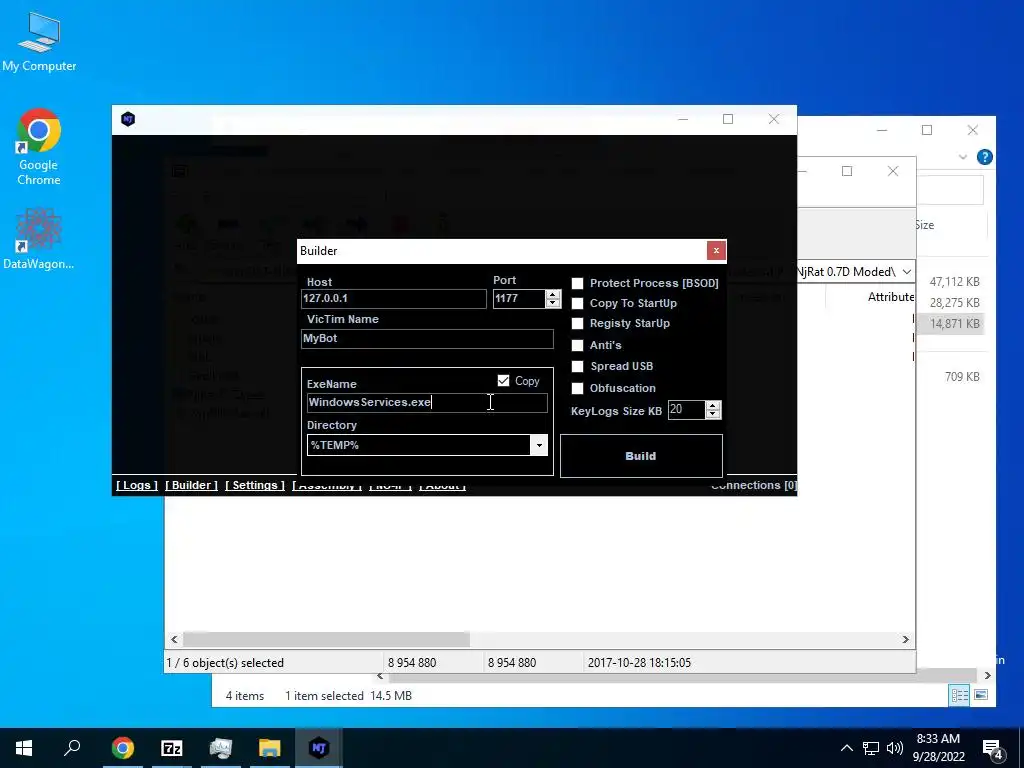Viewport: 1024px width, 768px height.
Task: Click the 7-Zip scrollbar right arrow
Action: click(906, 639)
